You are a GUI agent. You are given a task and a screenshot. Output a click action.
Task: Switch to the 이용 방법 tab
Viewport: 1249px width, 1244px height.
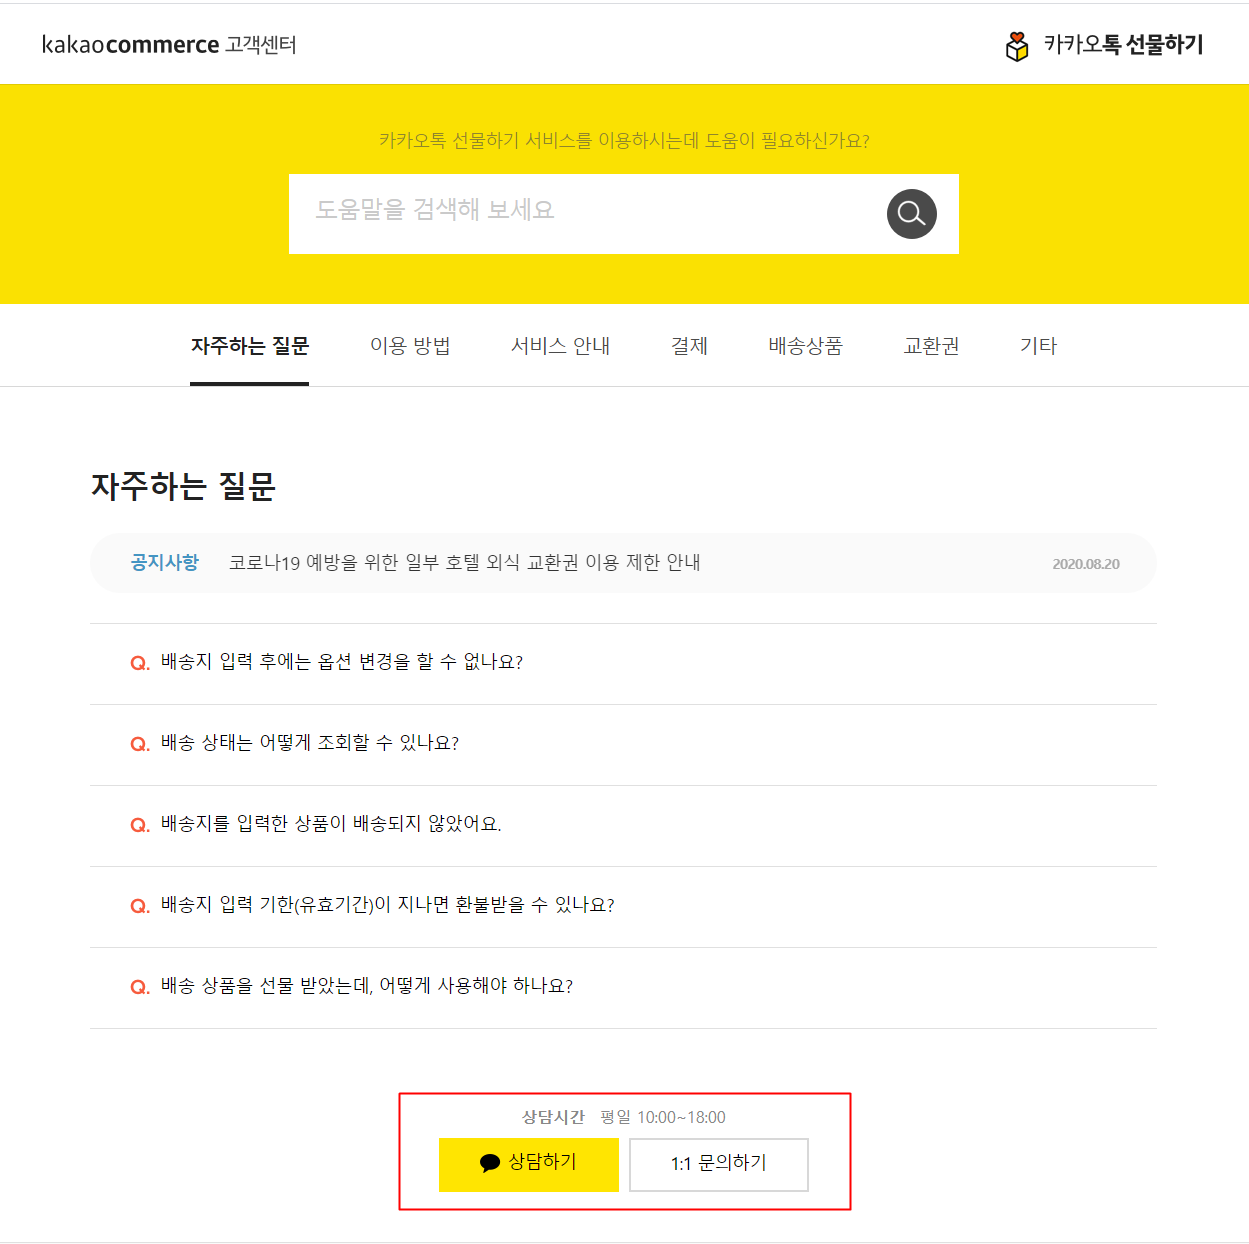pos(410,346)
